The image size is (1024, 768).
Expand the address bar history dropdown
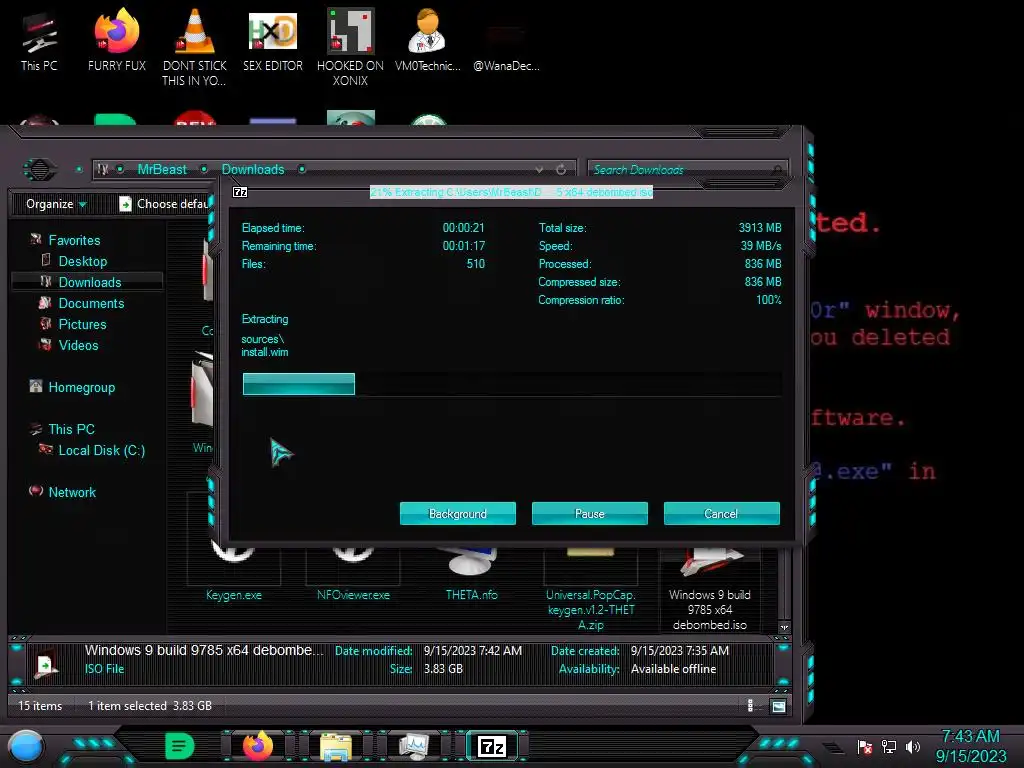pyautogui.click(x=539, y=169)
